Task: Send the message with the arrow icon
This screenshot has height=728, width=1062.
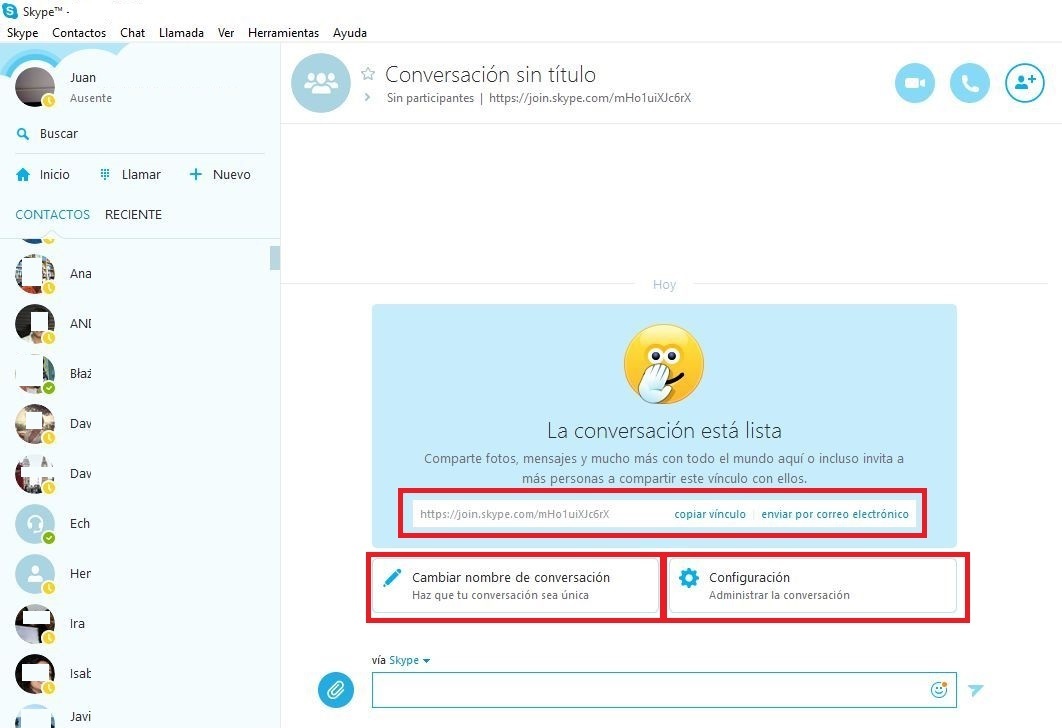Action: click(975, 690)
